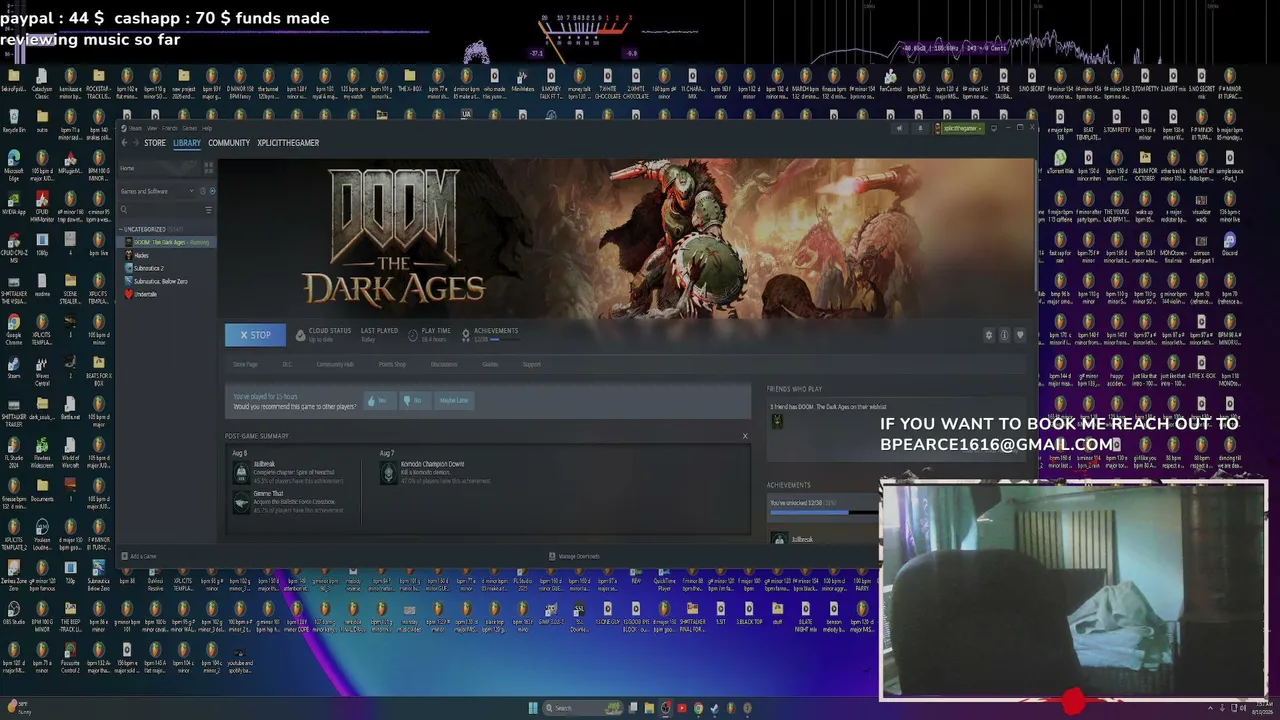Open the Microsoft Edge desktop shortcut
1280x720 pixels.
[13, 165]
